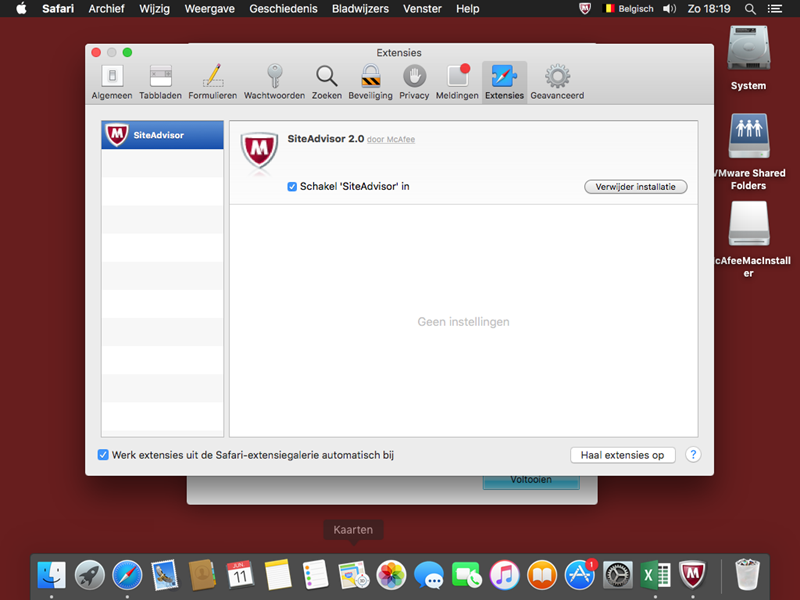Open the Venster menu

pos(422,9)
